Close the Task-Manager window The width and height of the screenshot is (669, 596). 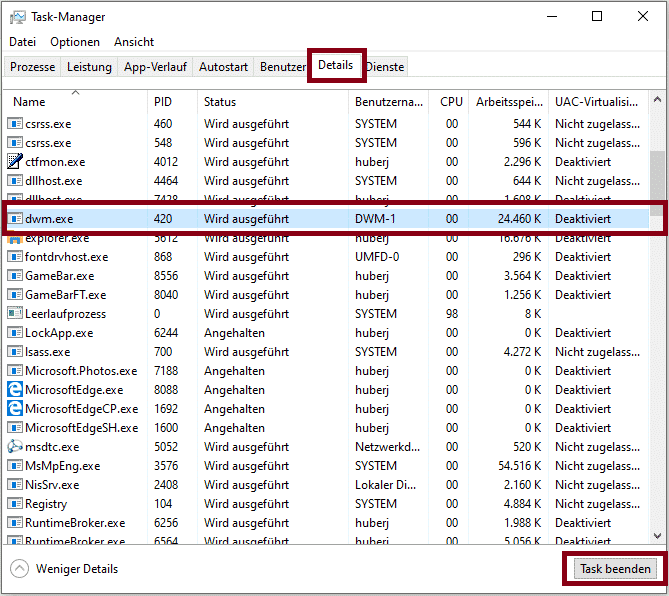pyautogui.click(x=643, y=17)
